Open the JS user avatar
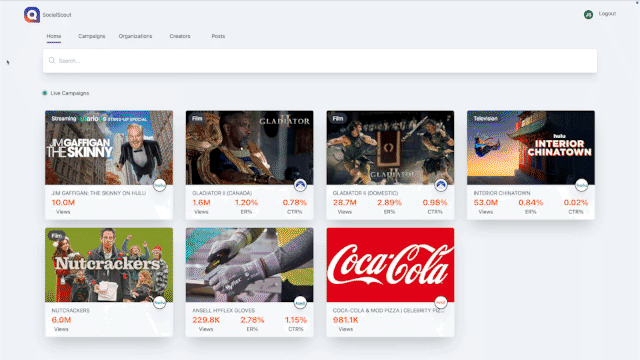 588,15
